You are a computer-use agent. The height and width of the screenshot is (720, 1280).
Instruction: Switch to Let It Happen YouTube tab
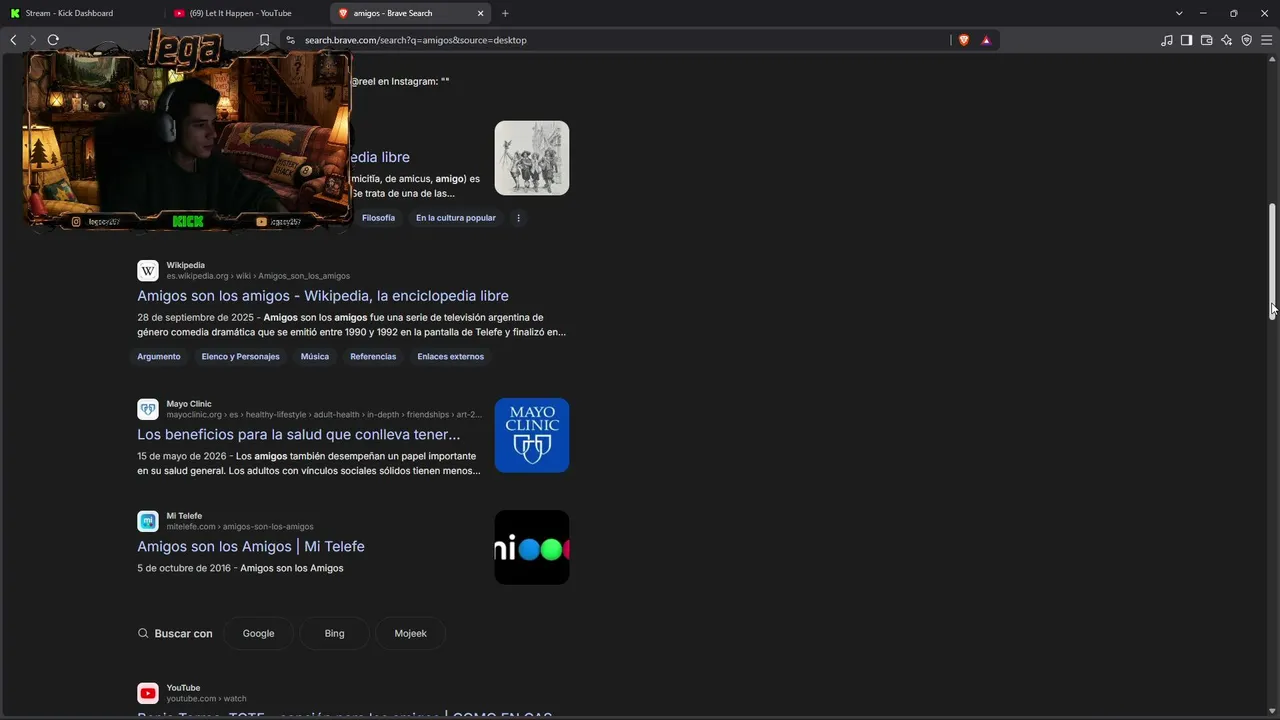[245, 13]
